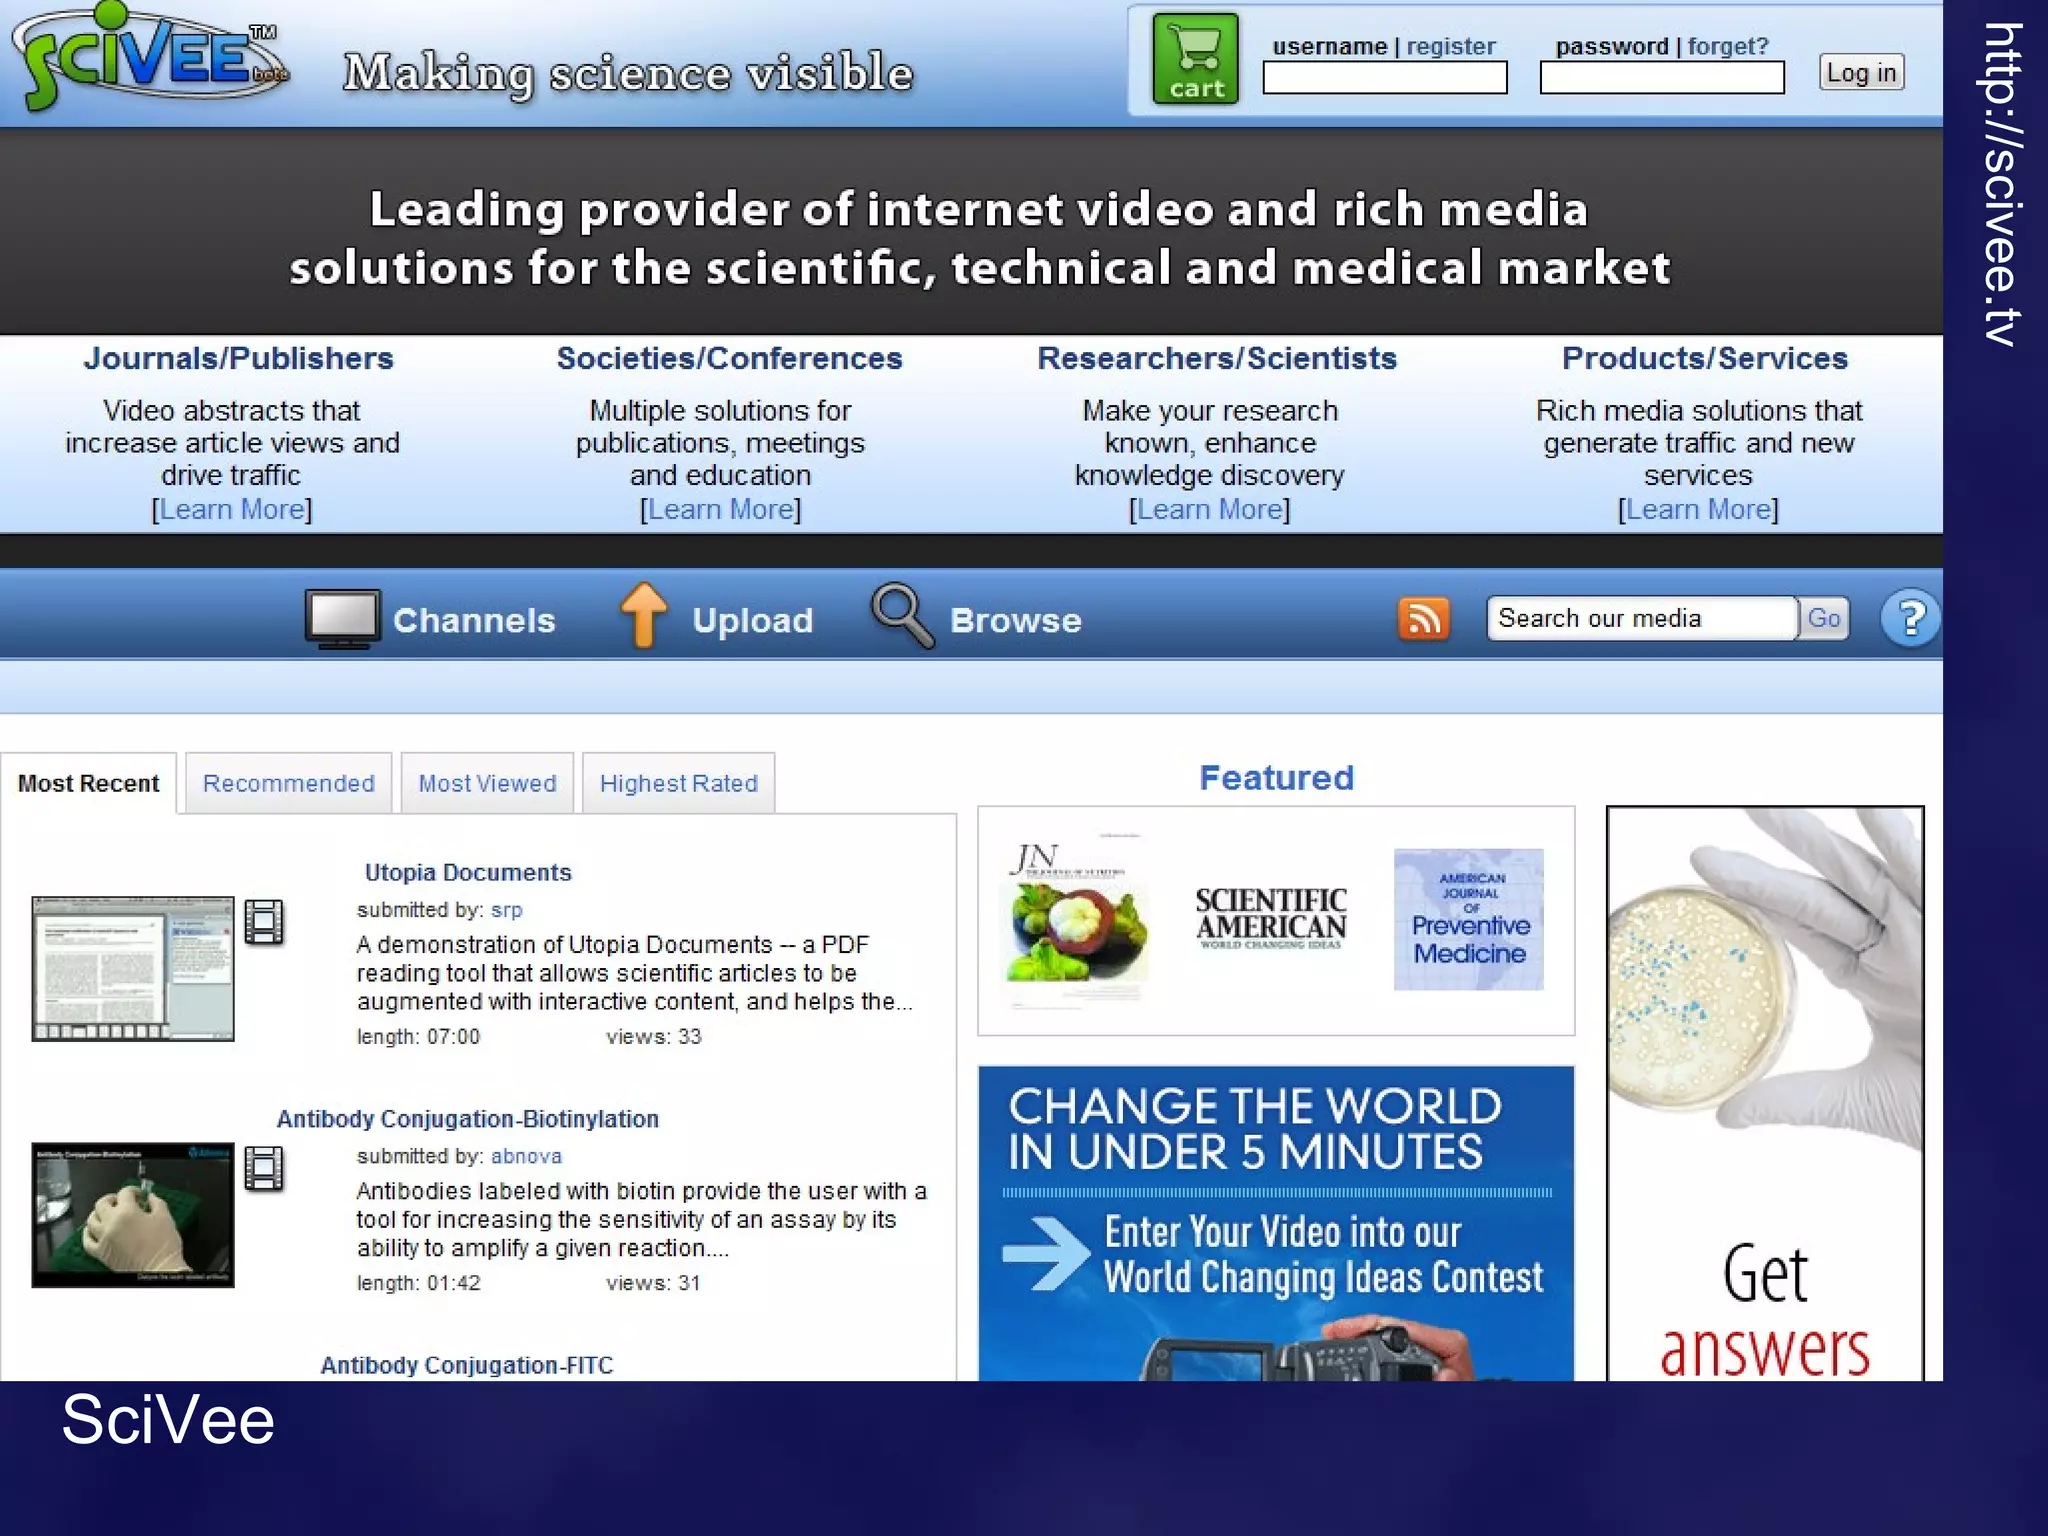Click the orange RSS feed icon

1423,618
